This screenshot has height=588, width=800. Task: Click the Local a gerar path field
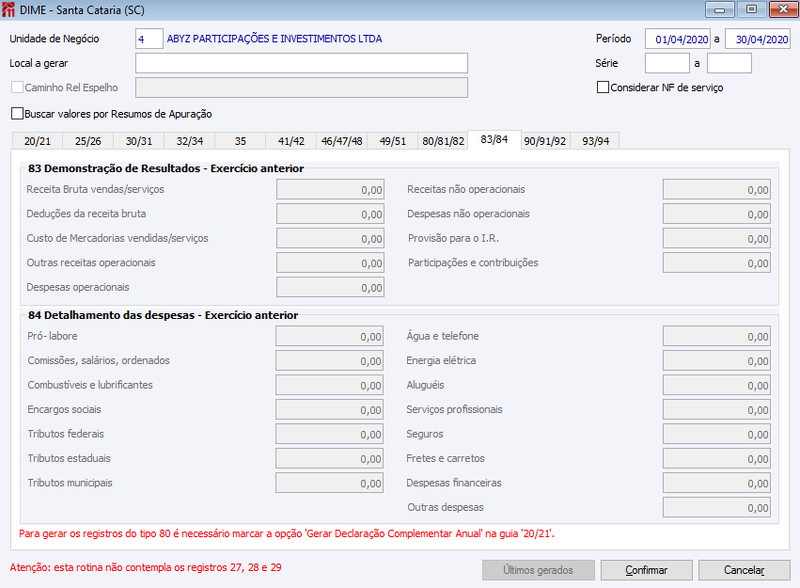(302, 63)
